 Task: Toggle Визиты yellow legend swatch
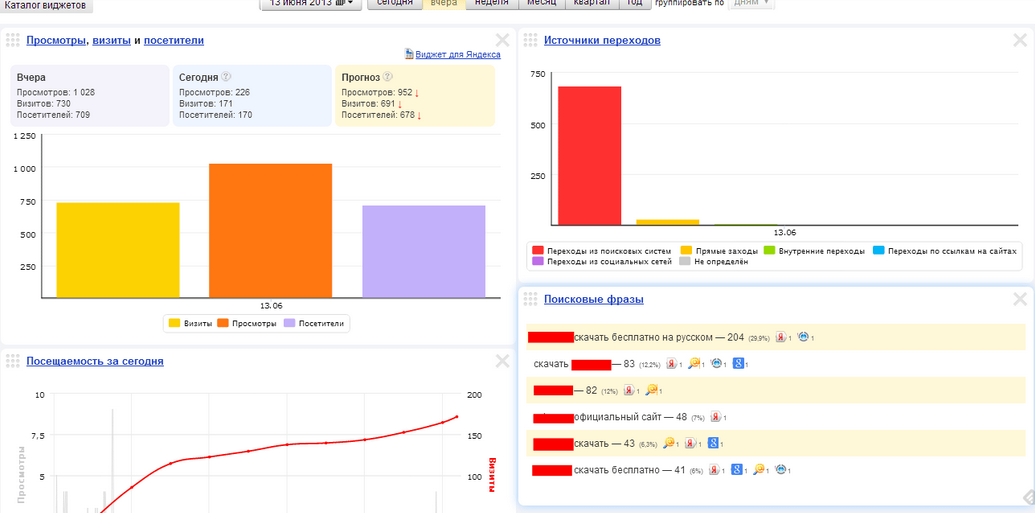(174, 324)
